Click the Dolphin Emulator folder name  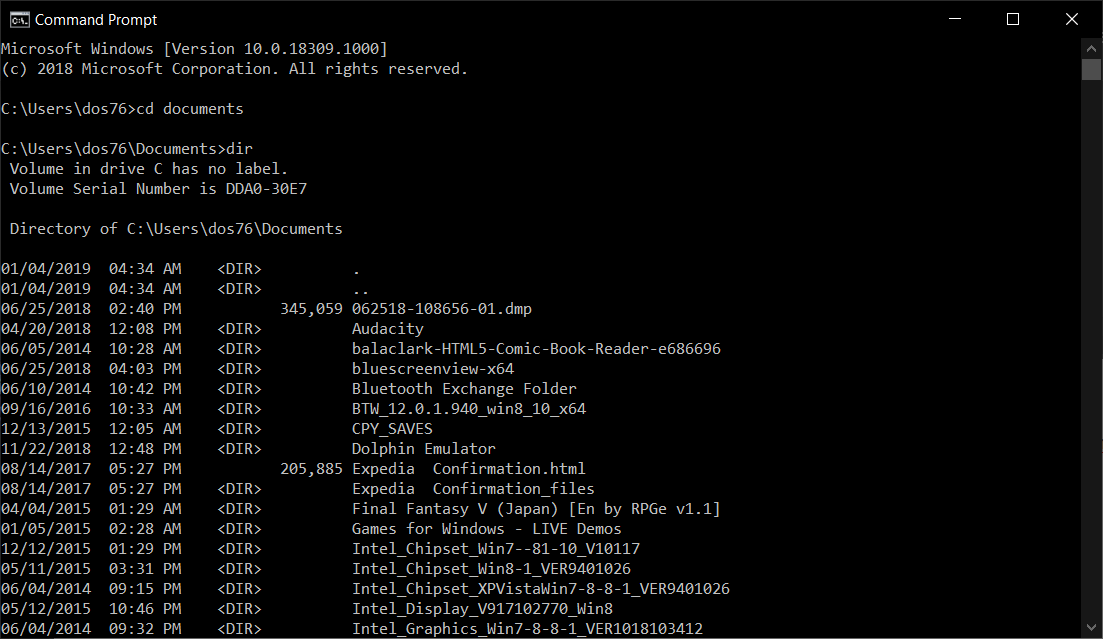pos(423,449)
